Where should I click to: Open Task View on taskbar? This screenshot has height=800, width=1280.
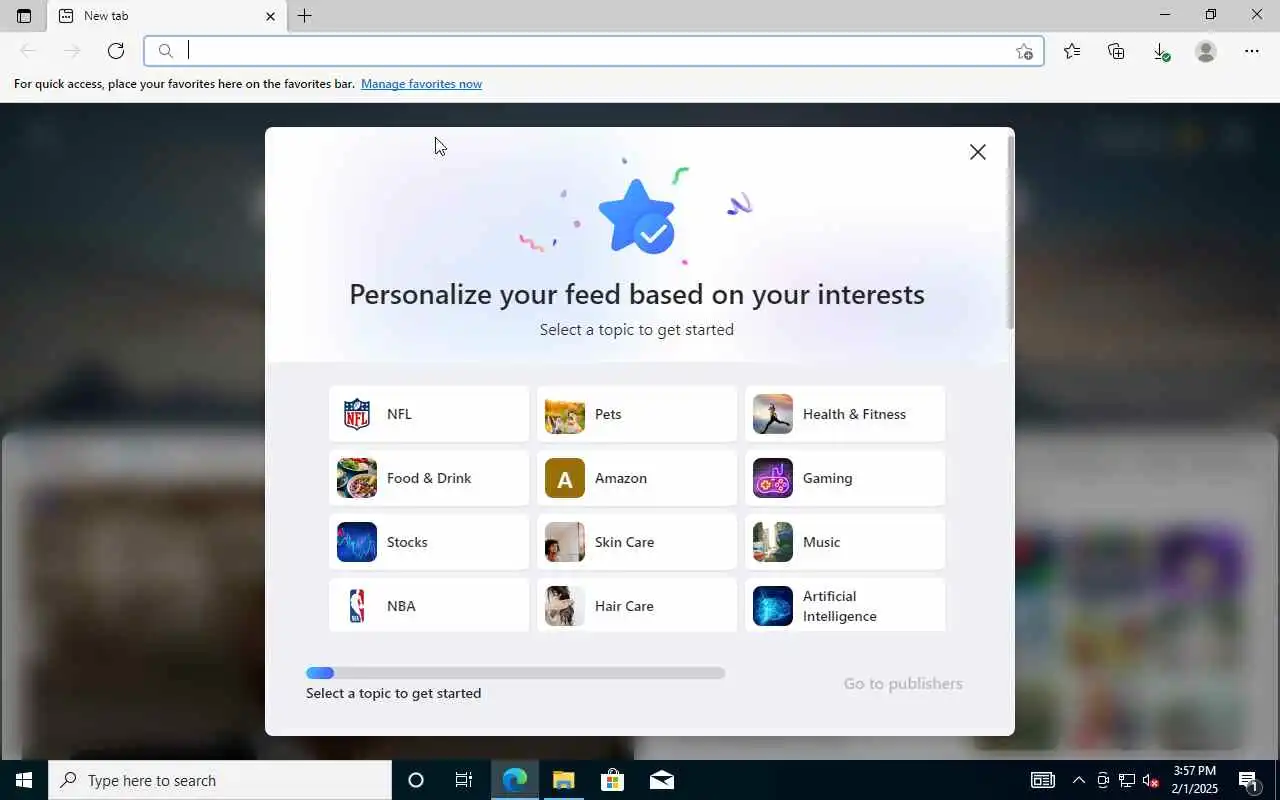pos(464,780)
